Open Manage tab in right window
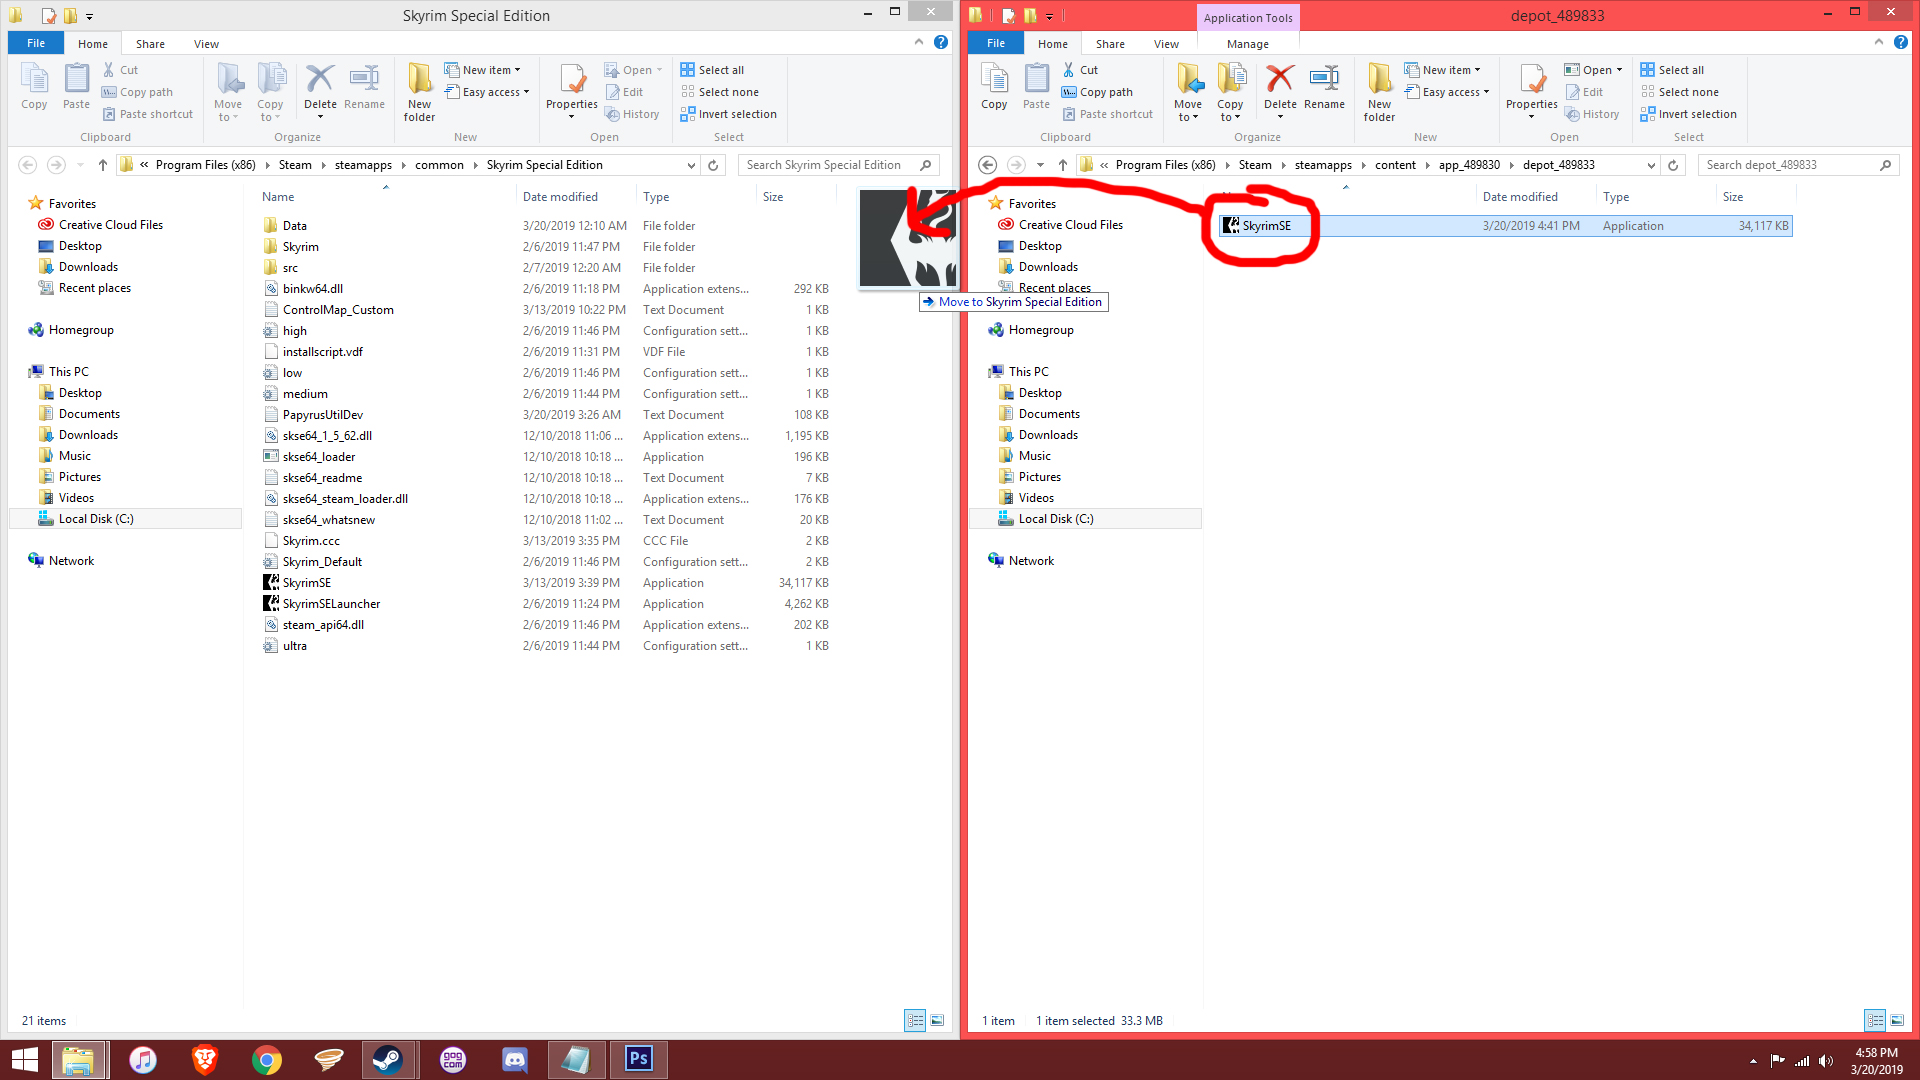 1247,44
